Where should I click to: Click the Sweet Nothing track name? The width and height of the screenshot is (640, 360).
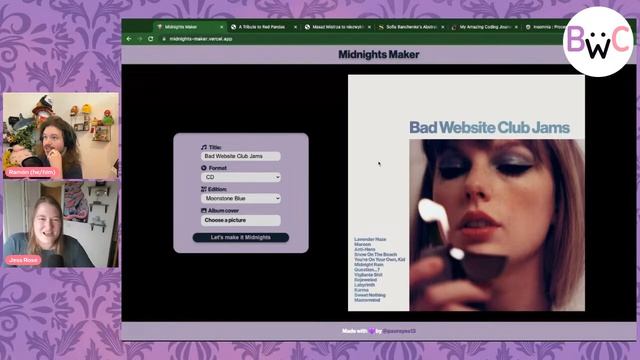pos(370,295)
